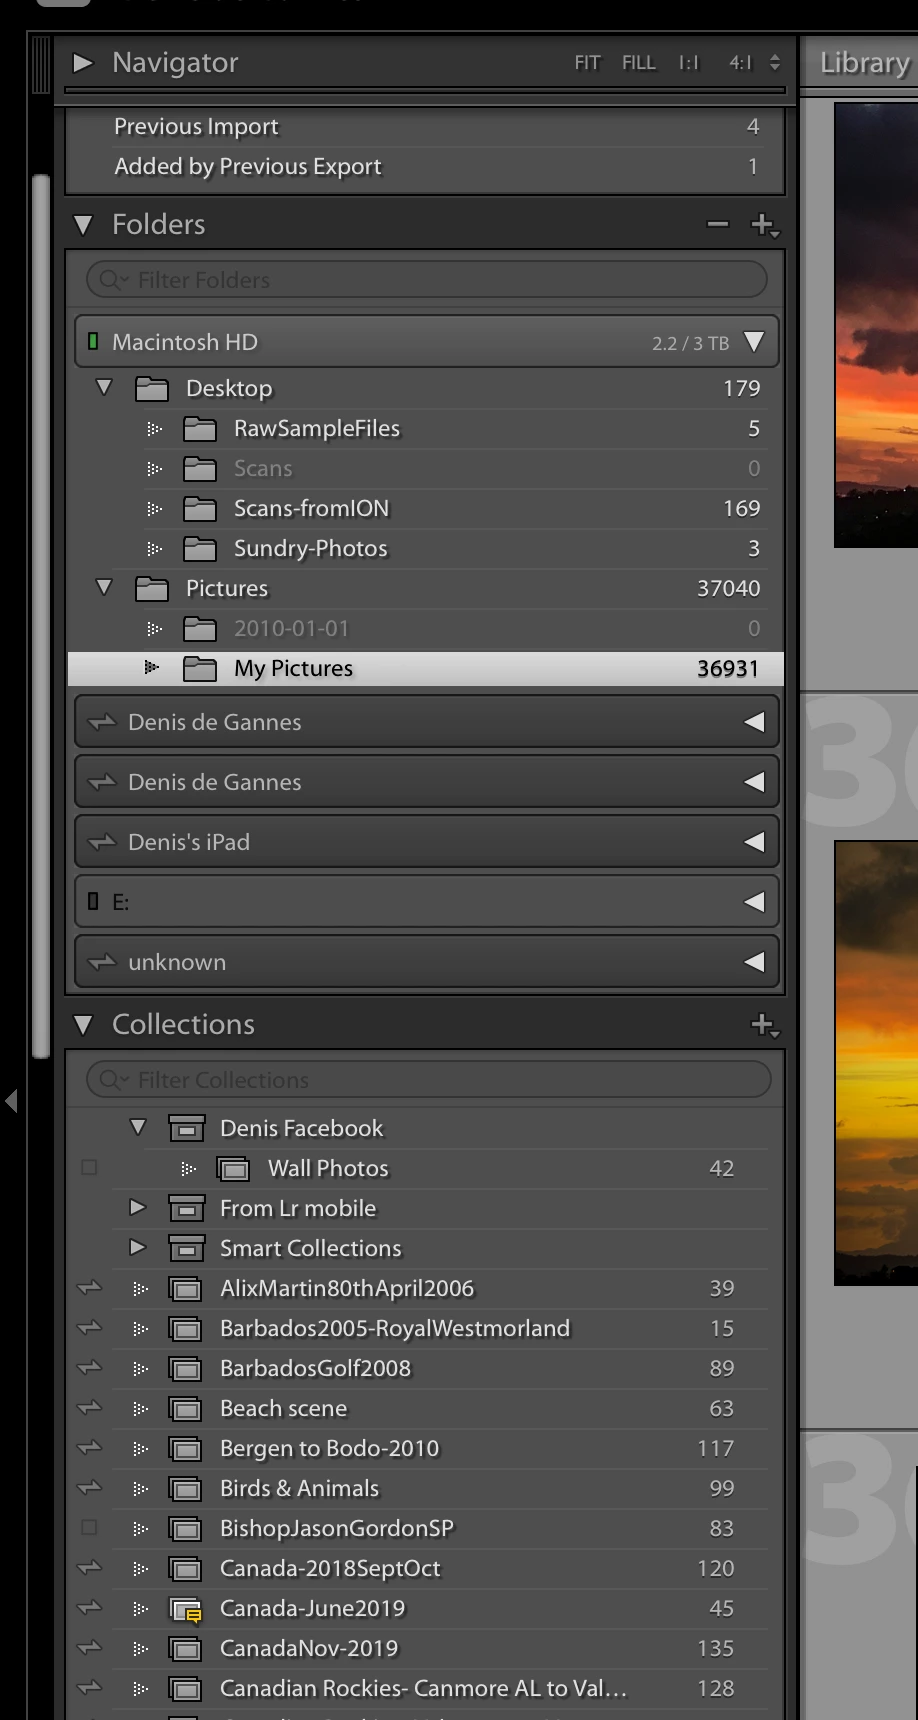Open the zoom ratio stepper arrows
The image size is (918, 1720).
pyautogui.click(x=774, y=63)
